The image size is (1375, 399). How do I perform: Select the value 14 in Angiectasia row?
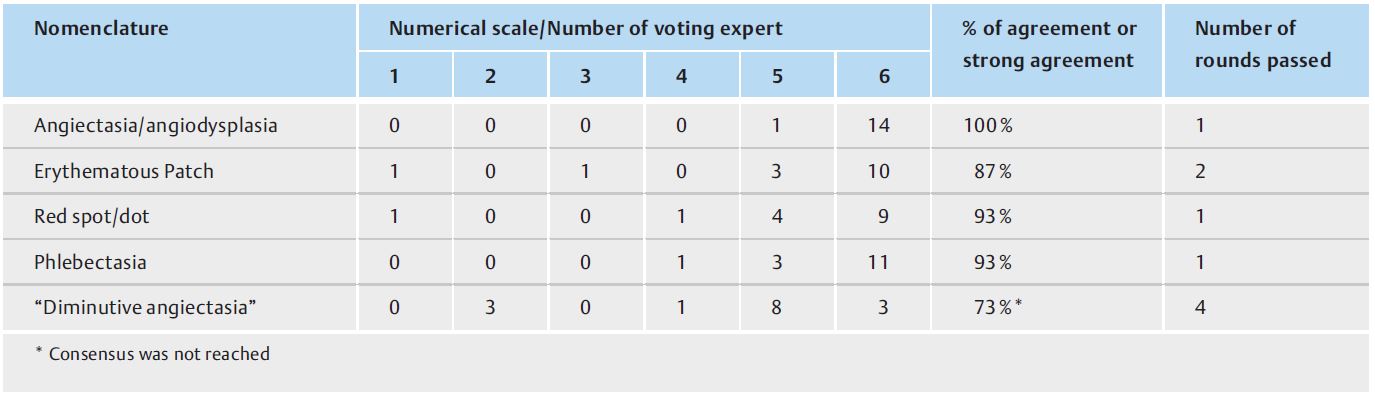pyautogui.click(x=881, y=127)
